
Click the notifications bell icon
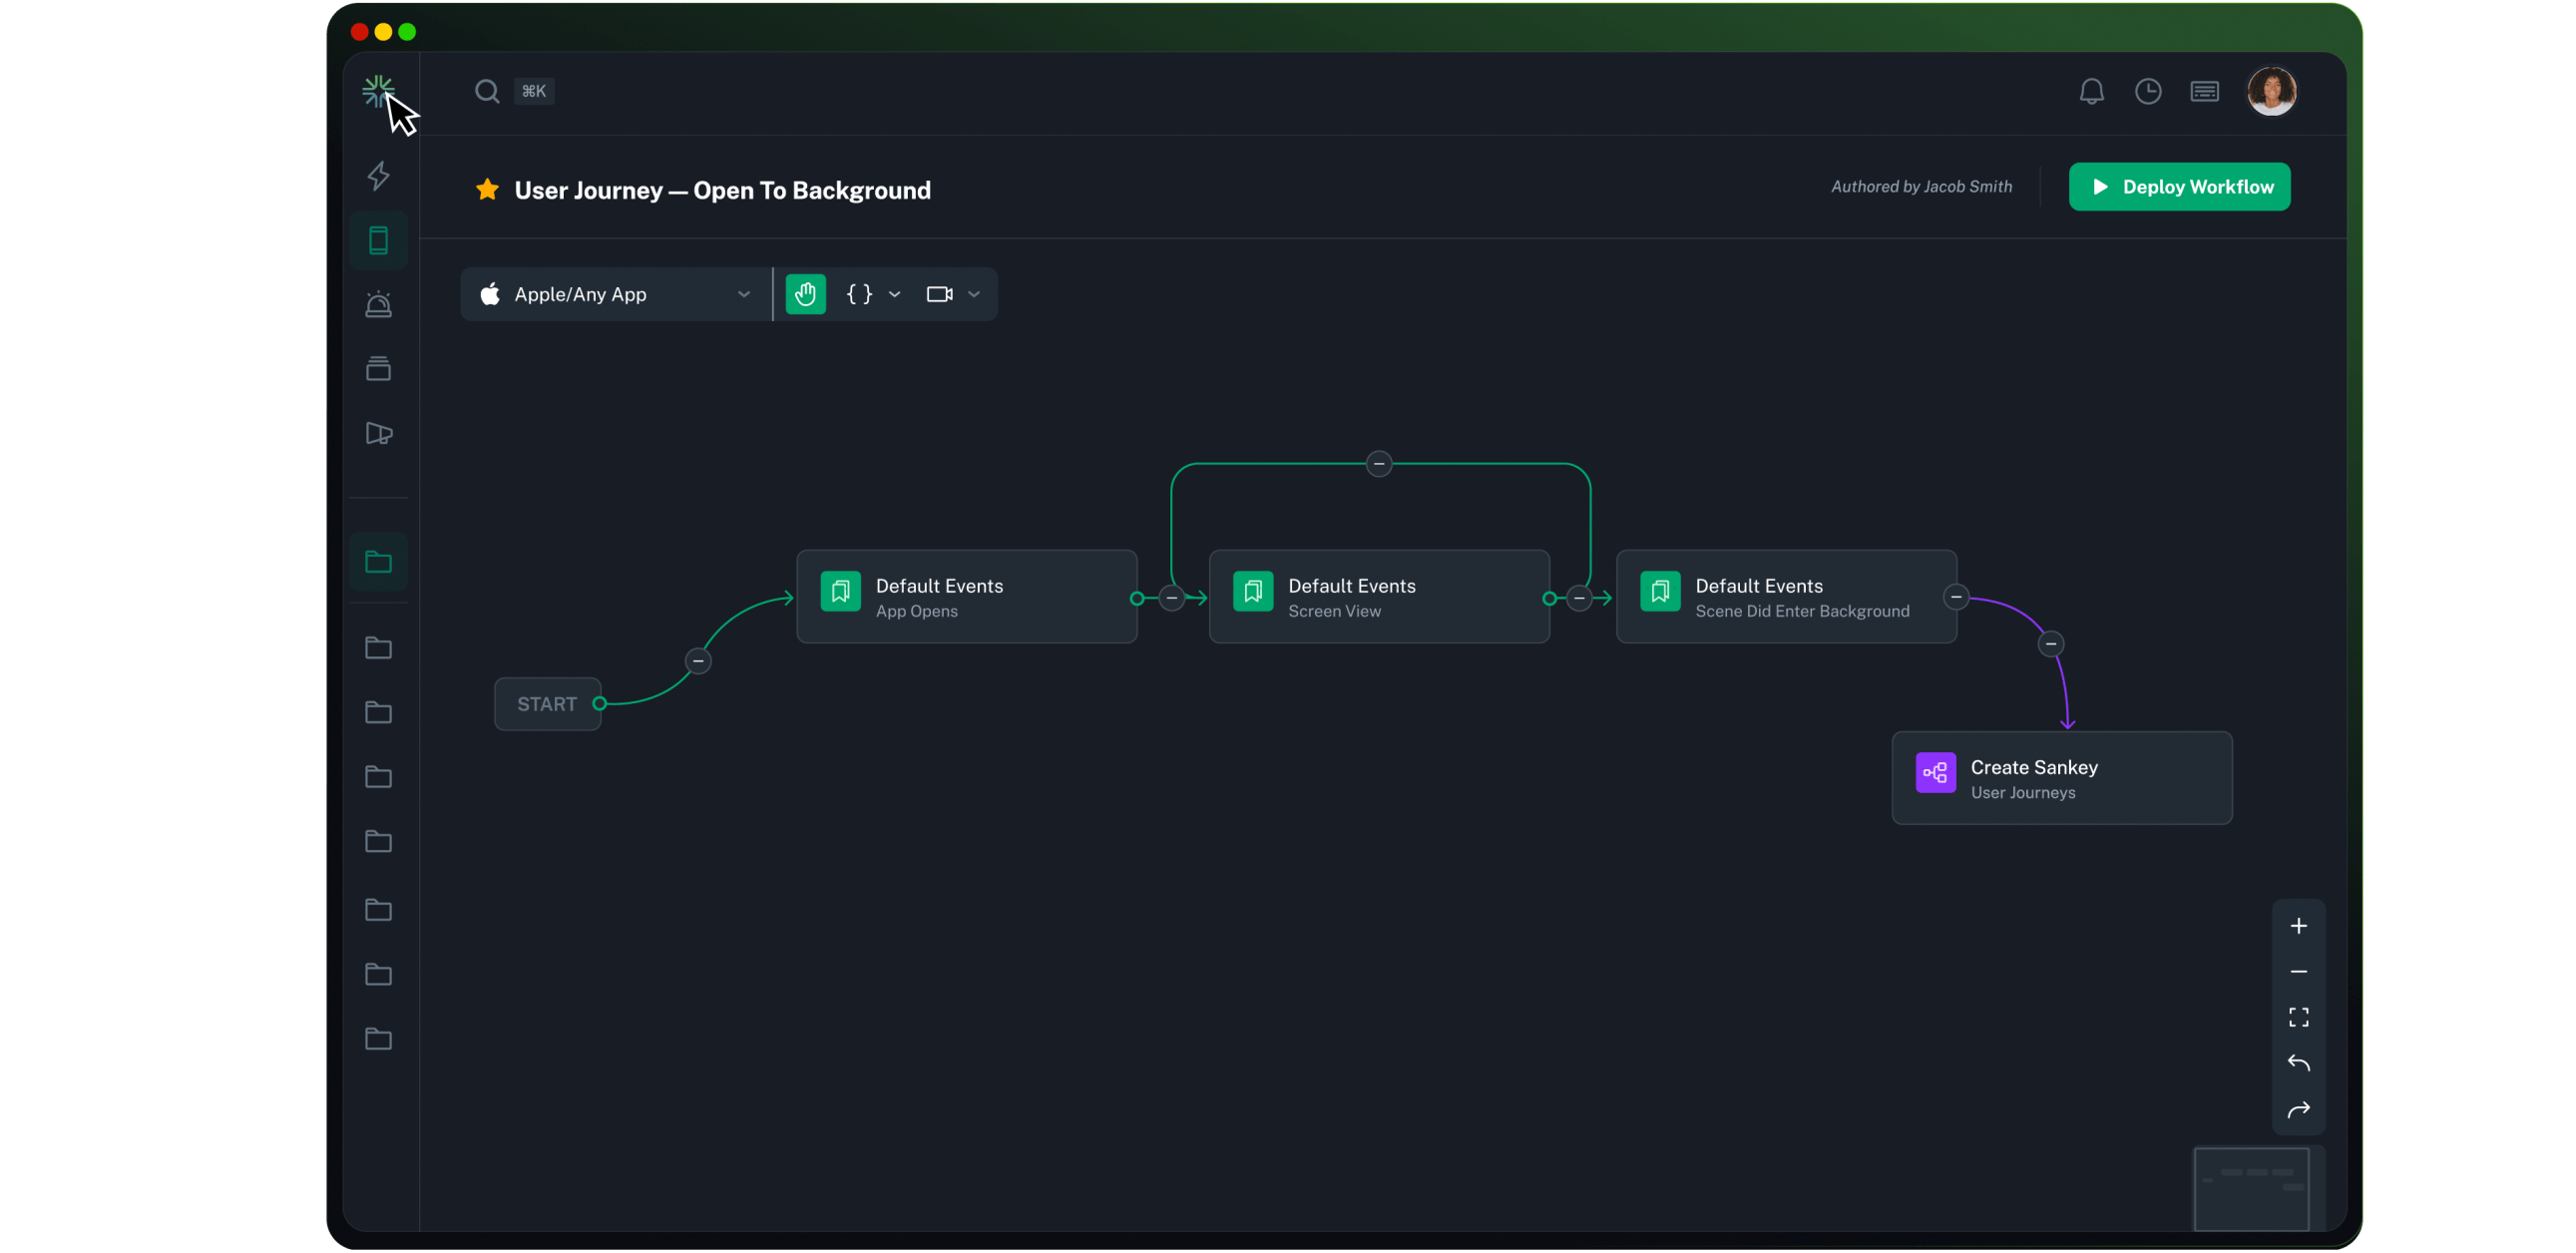pyautogui.click(x=2091, y=92)
